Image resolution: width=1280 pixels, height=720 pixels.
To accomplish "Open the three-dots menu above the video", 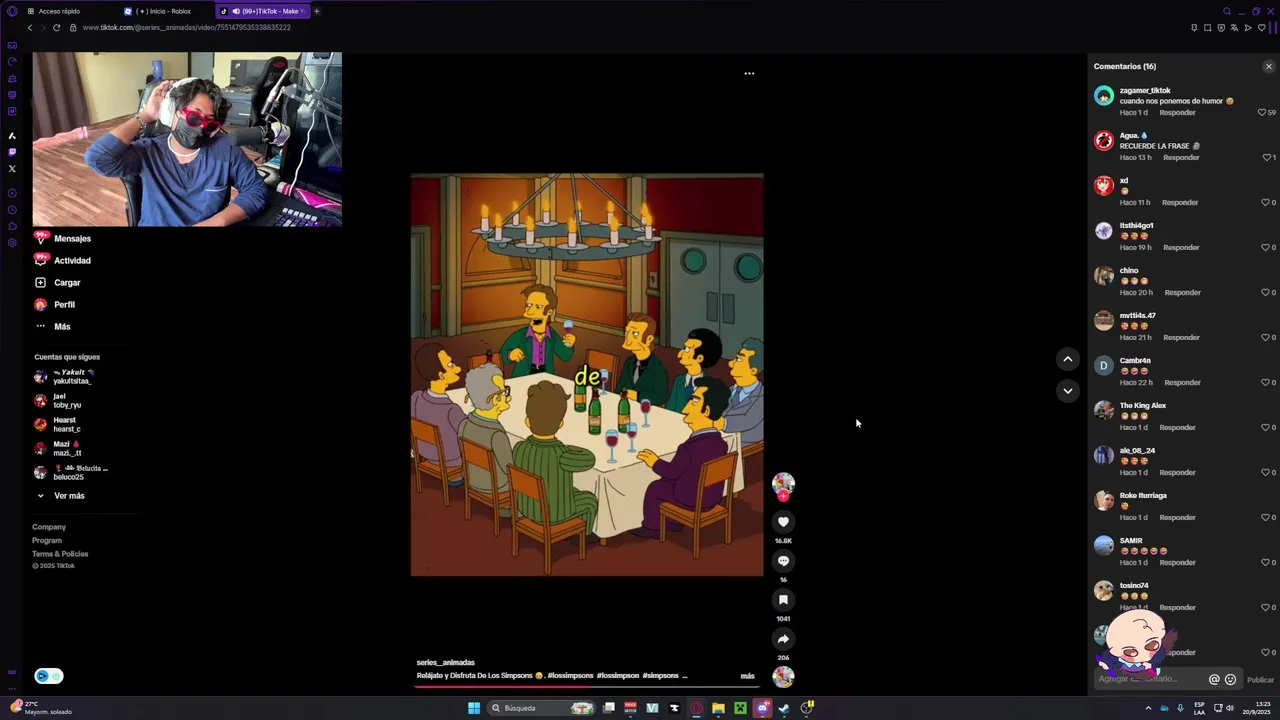I will tap(749, 73).
